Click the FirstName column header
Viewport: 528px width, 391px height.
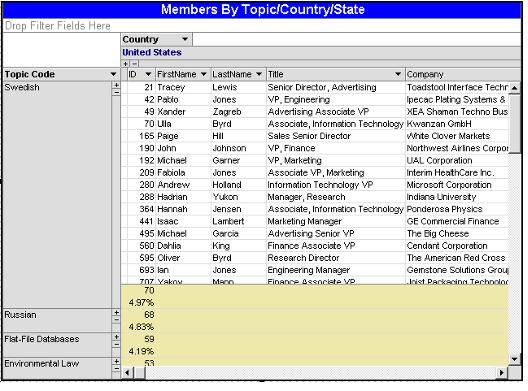click(182, 74)
